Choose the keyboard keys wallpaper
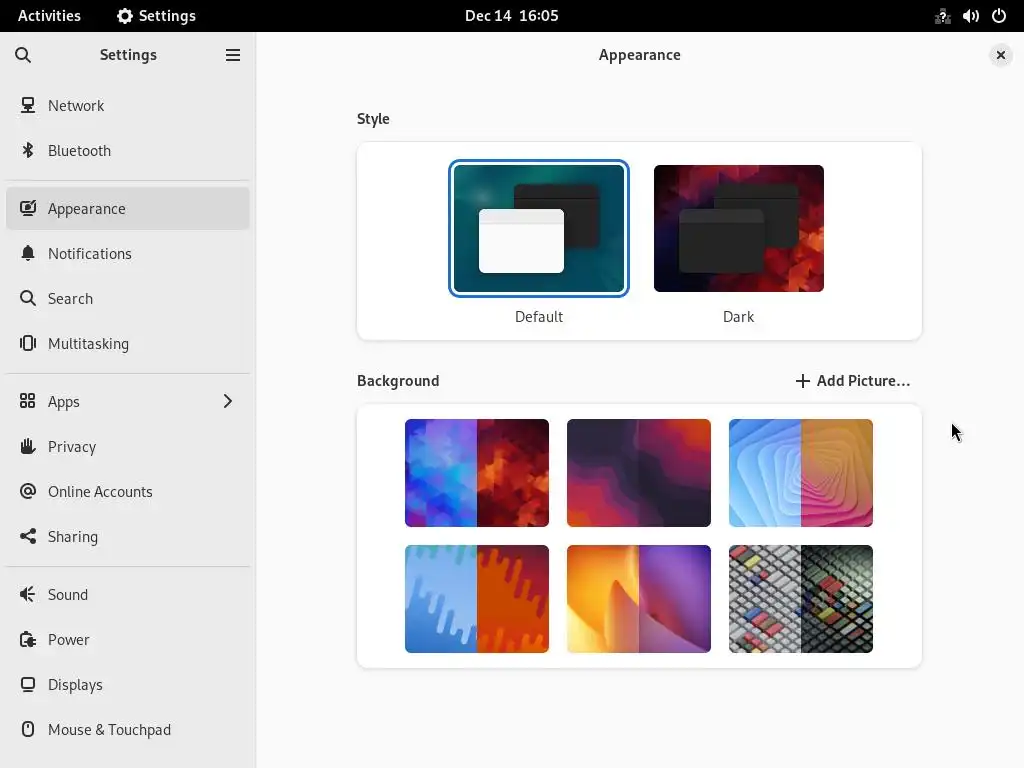Screen dimensions: 1024x768 pos(801,599)
